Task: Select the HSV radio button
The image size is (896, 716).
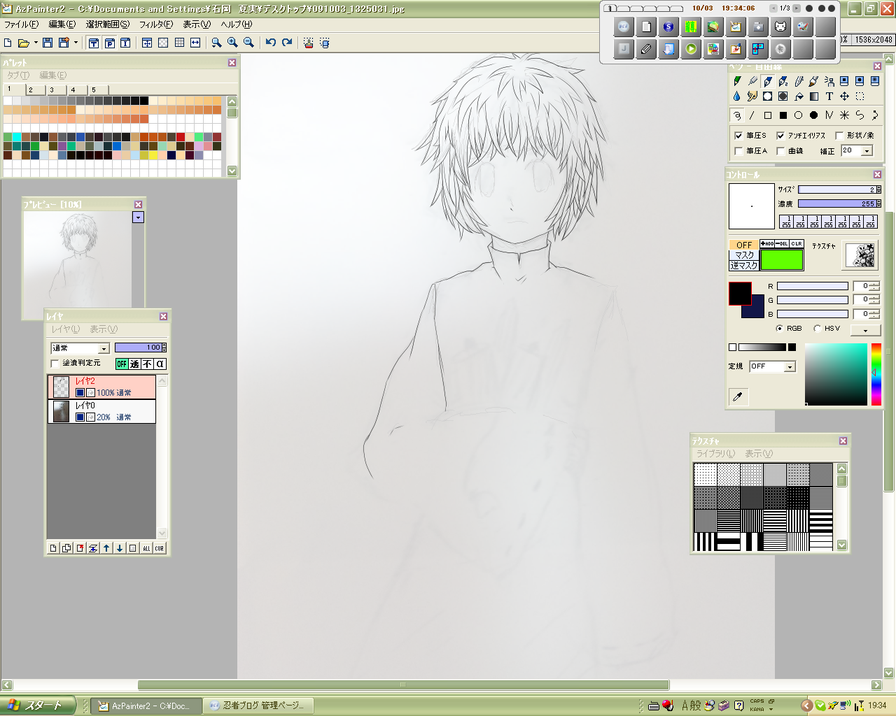Action: [817, 328]
